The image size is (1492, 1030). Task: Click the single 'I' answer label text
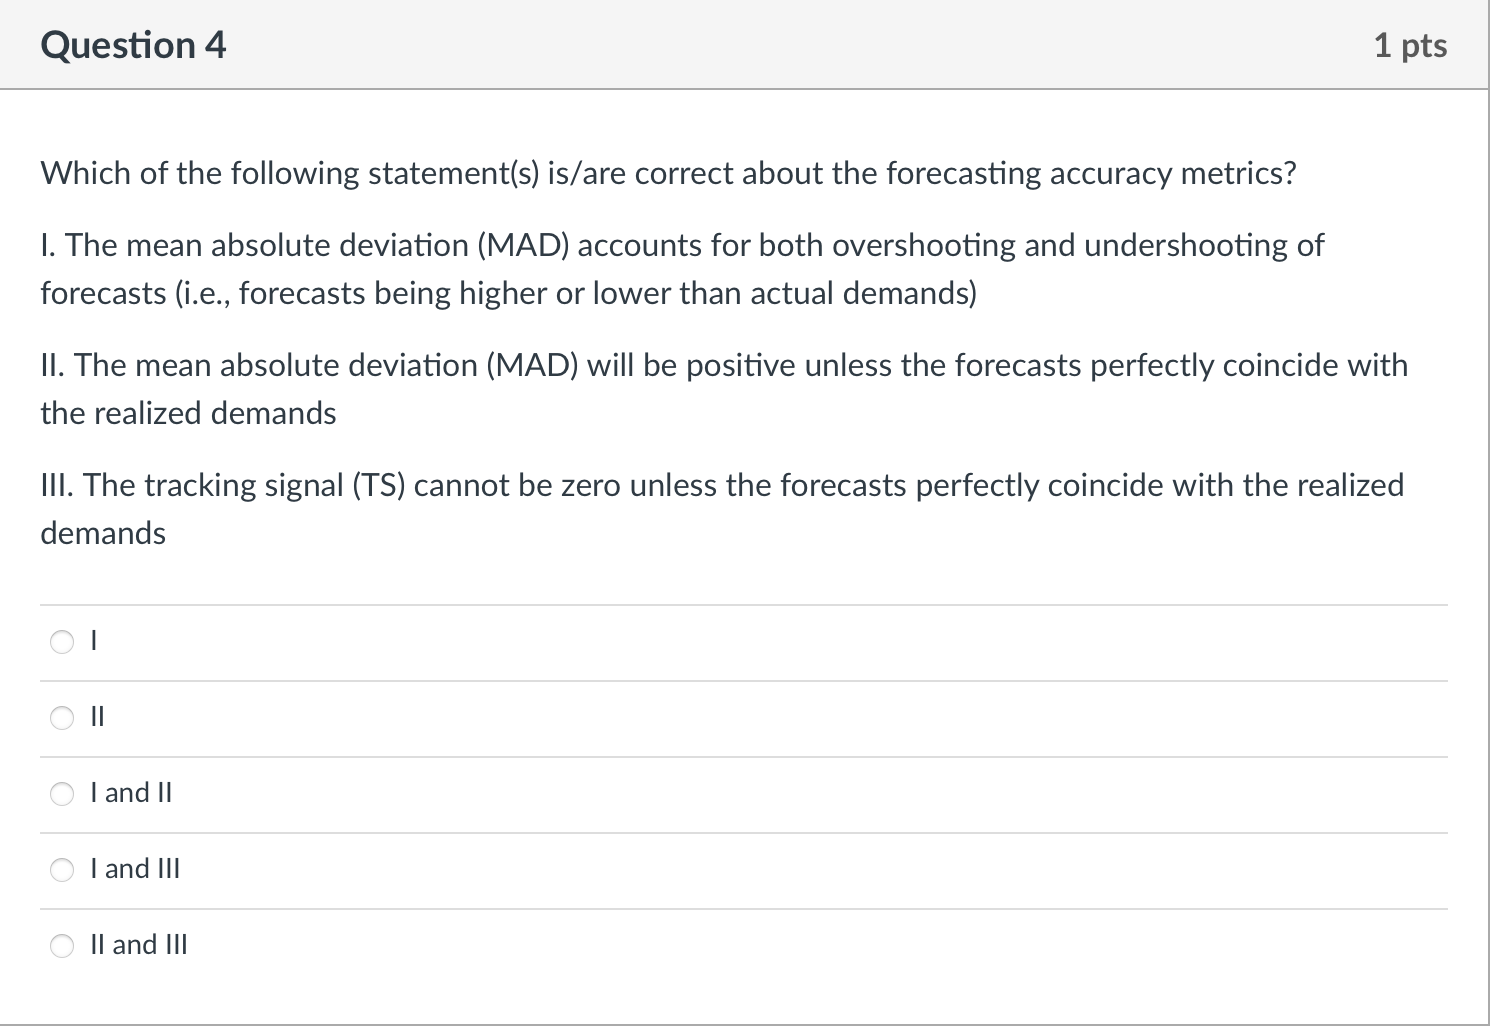coord(93,641)
